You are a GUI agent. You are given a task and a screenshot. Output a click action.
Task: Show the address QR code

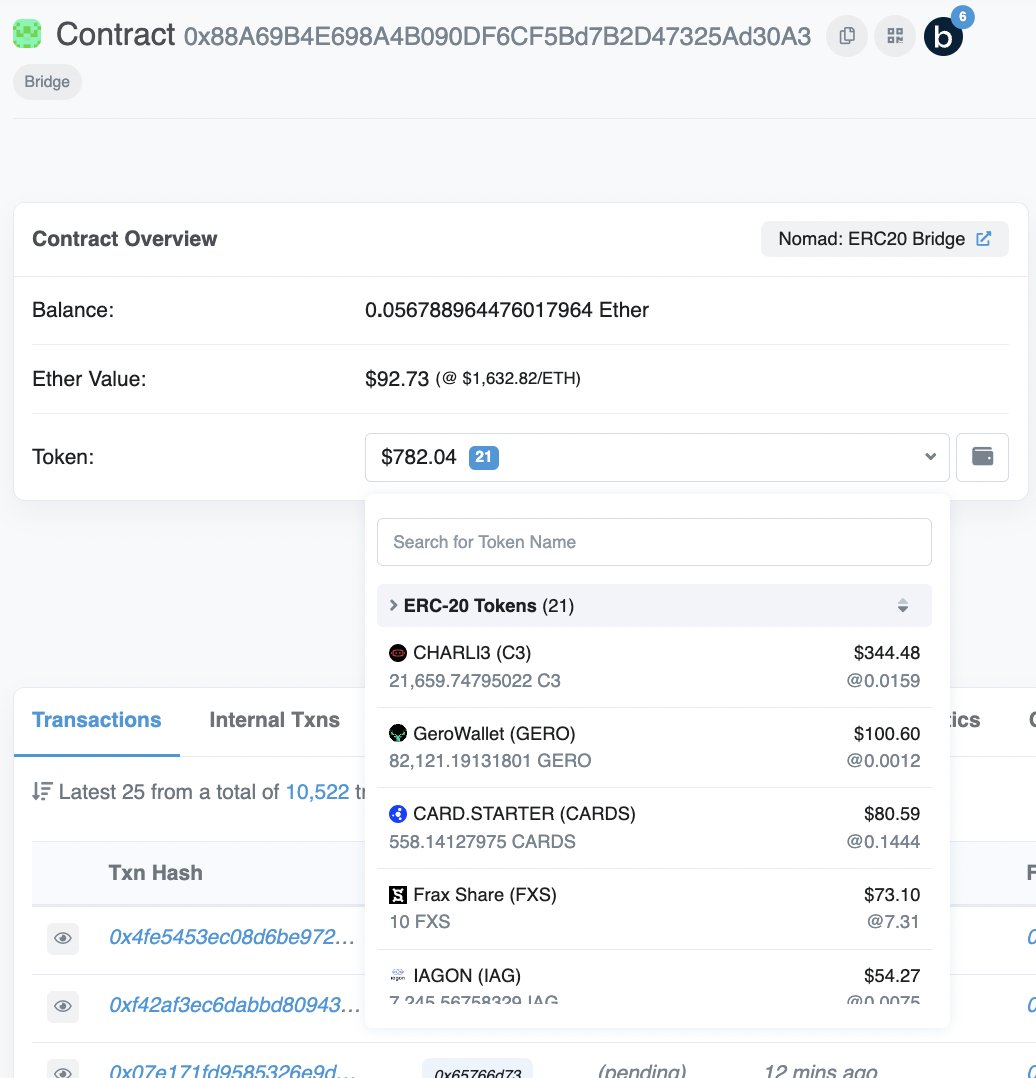[894, 36]
